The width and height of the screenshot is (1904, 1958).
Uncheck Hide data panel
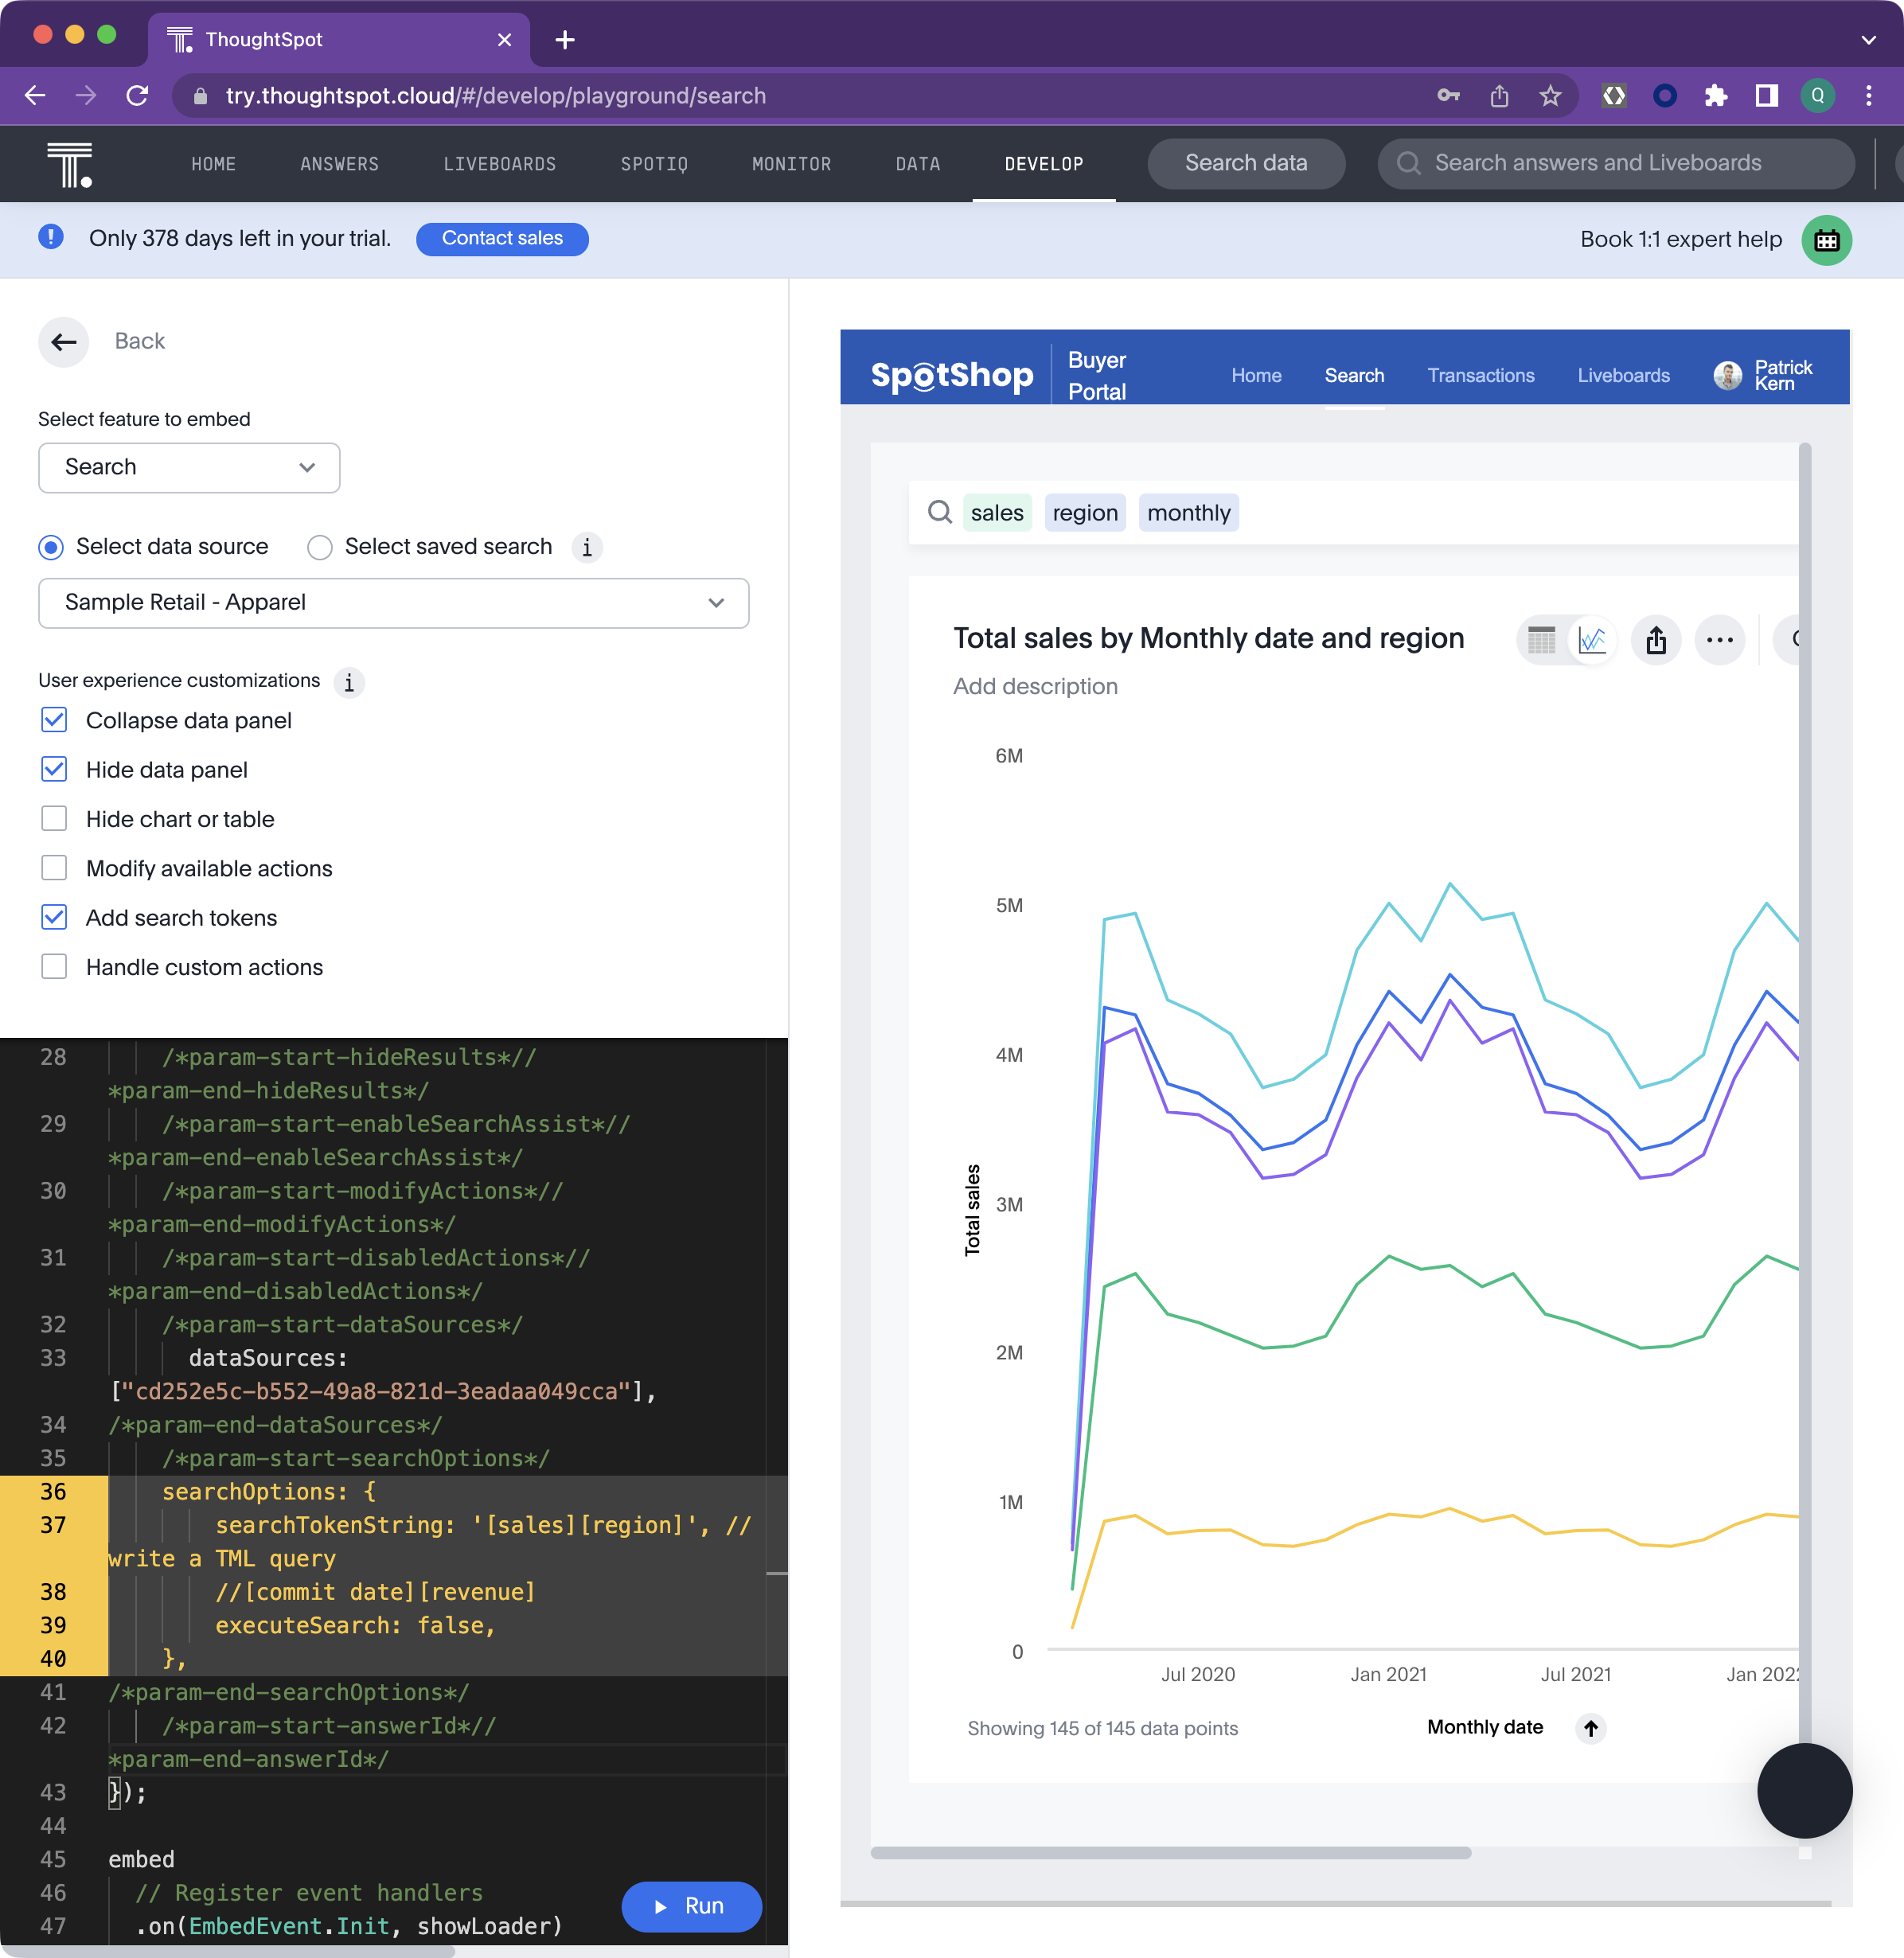click(54, 769)
